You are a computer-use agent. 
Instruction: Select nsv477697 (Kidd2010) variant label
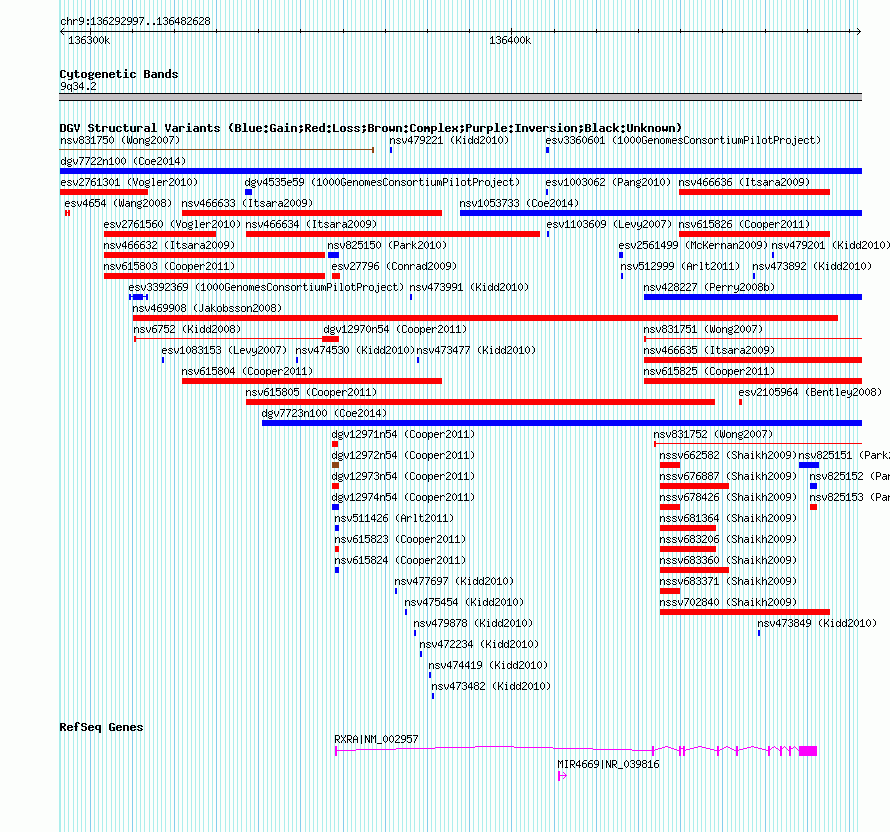pyautogui.click(x=454, y=581)
